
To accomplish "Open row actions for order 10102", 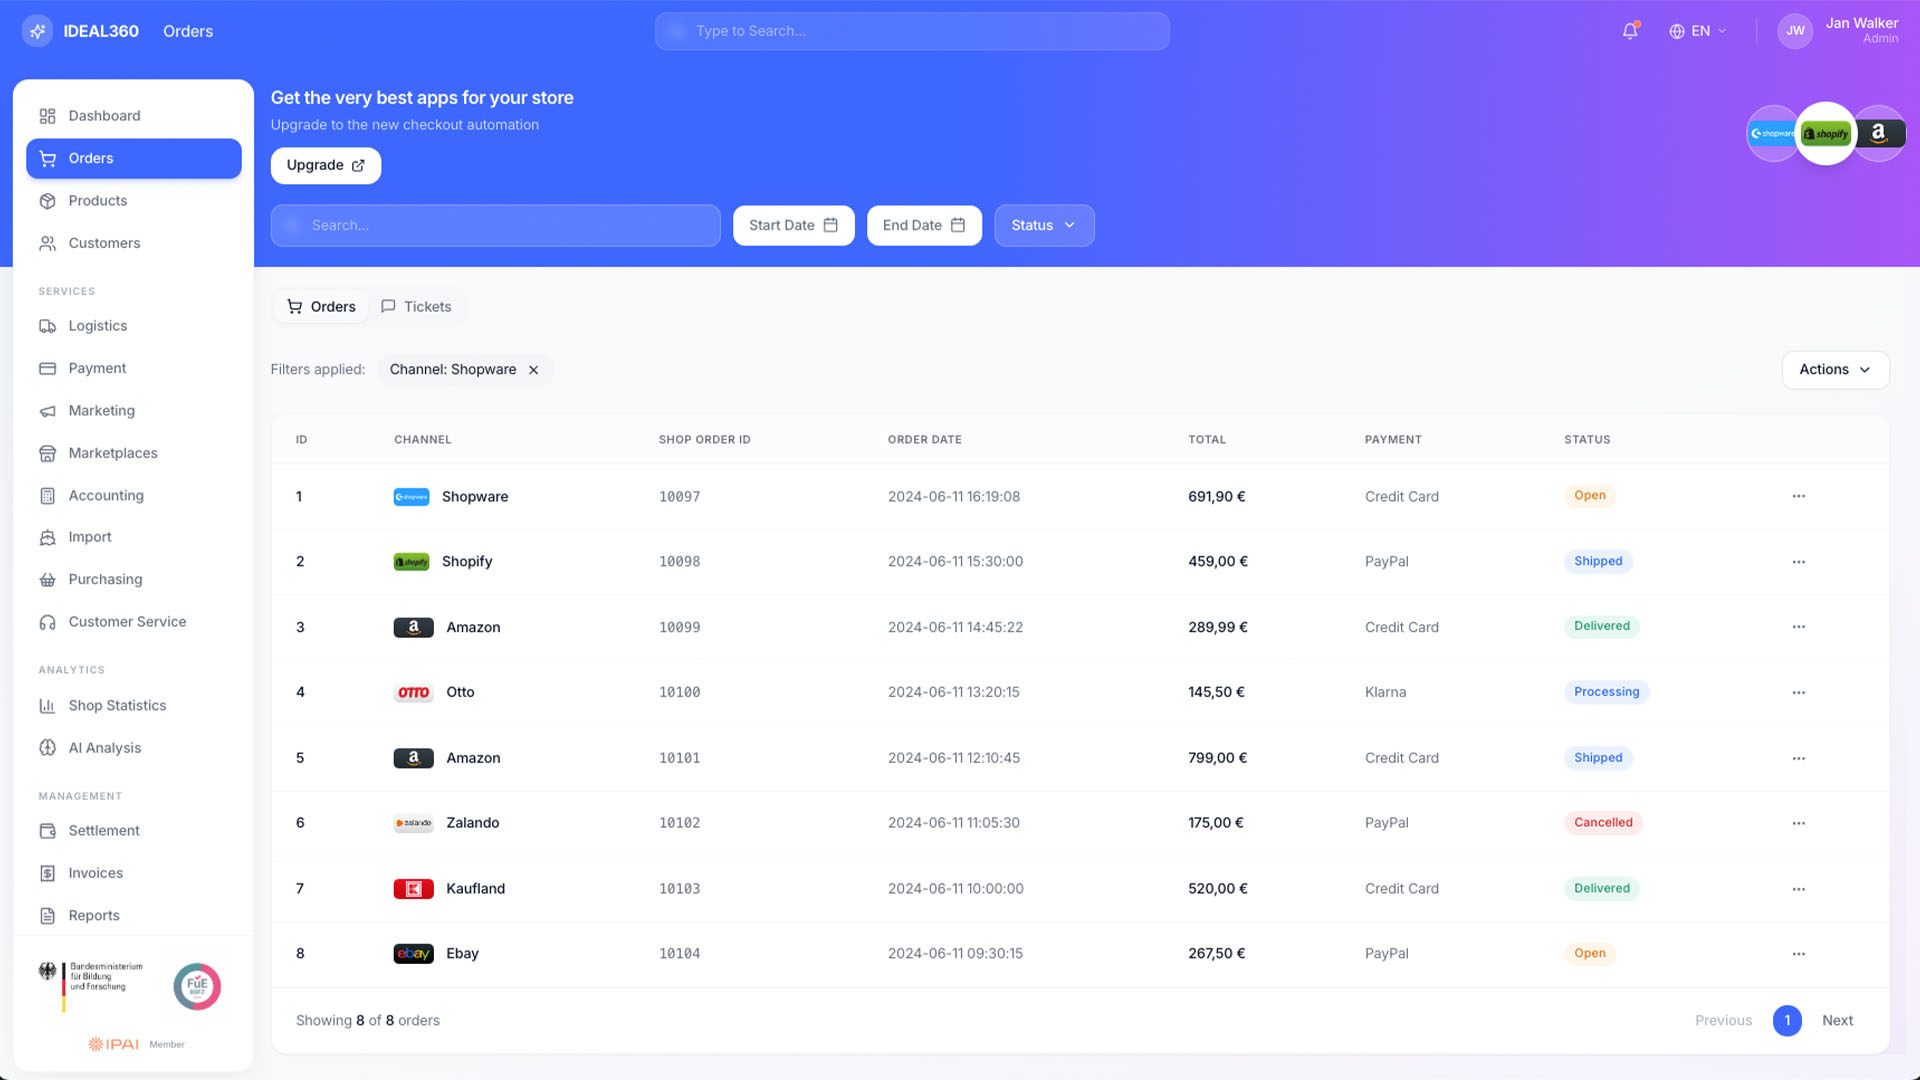I will pos(1798,823).
